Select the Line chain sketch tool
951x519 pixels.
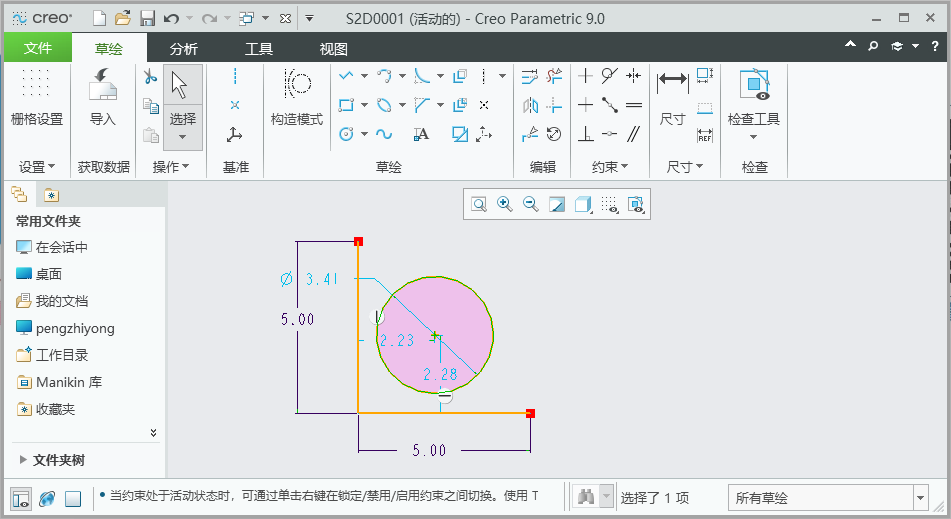point(346,76)
